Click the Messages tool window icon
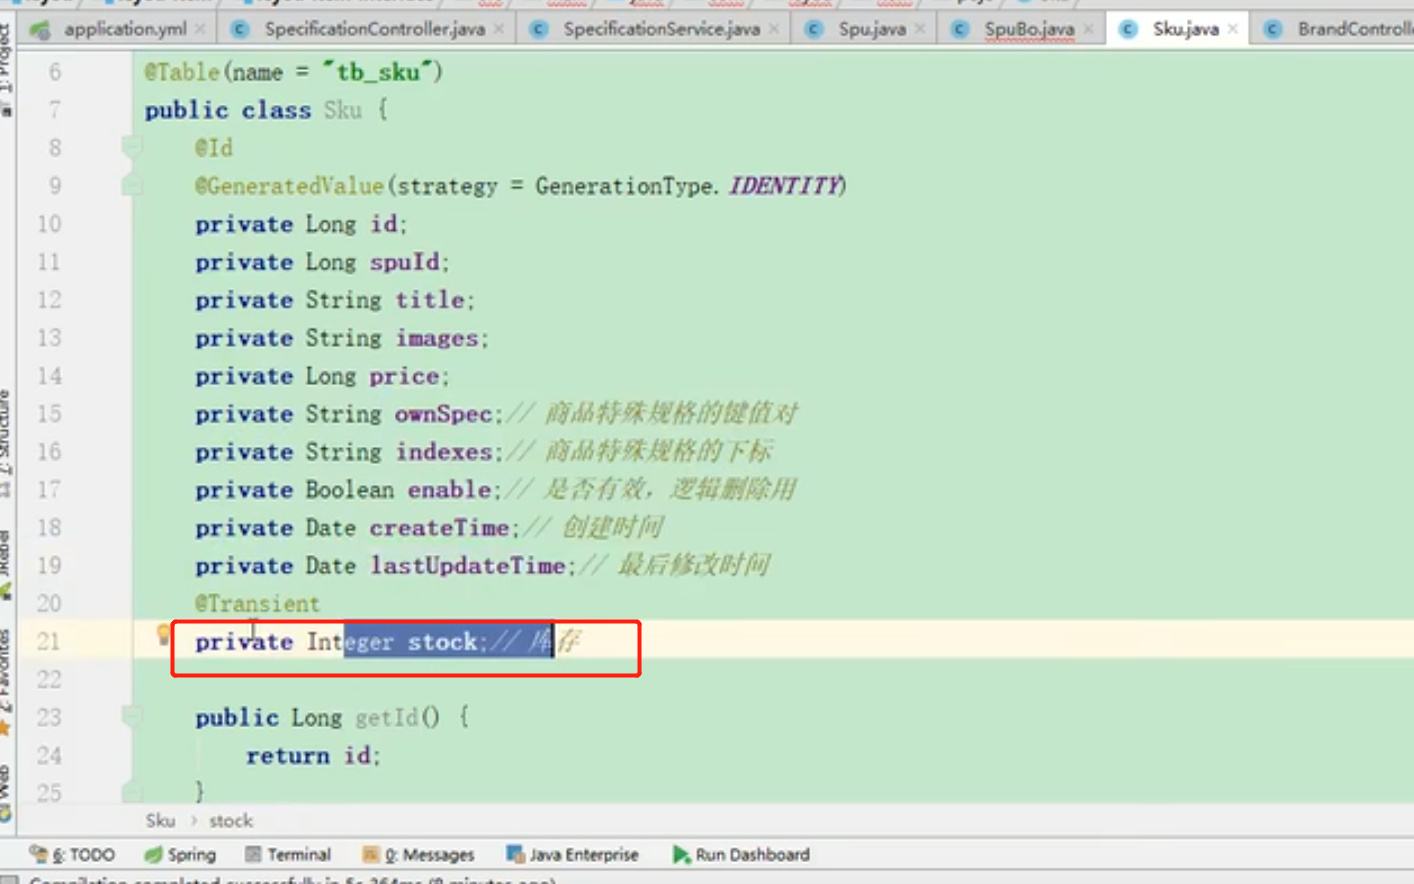Image resolution: width=1414 pixels, height=884 pixels. 371,854
